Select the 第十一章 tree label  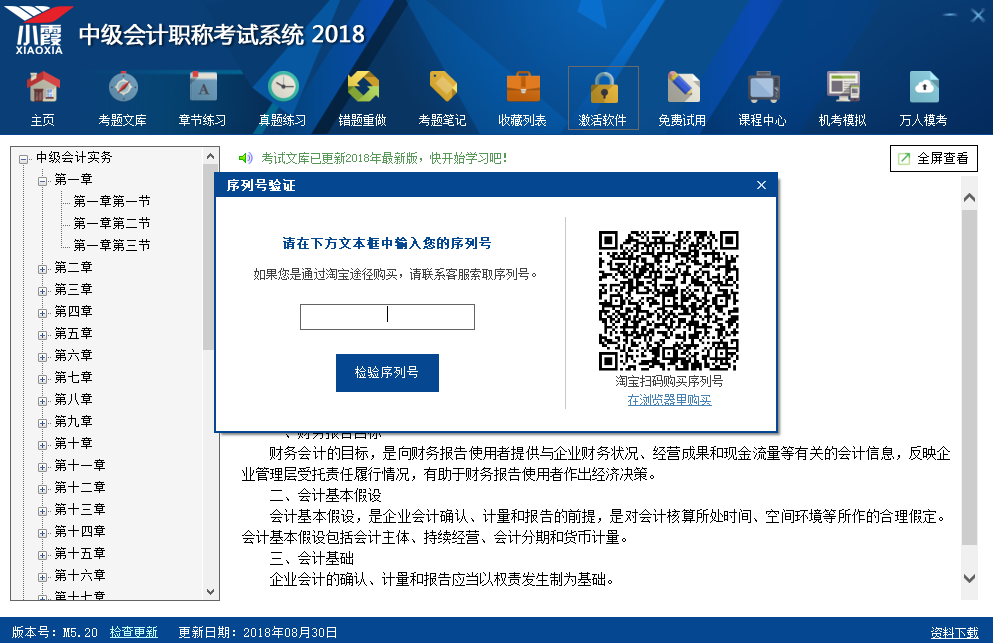[x=80, y=466]
